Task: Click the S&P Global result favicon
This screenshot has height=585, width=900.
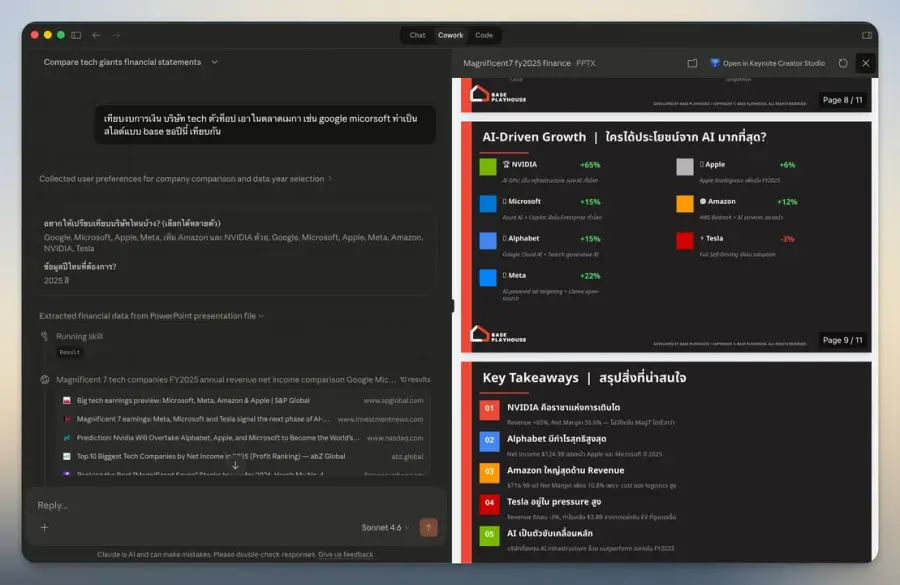Action: 67,401
